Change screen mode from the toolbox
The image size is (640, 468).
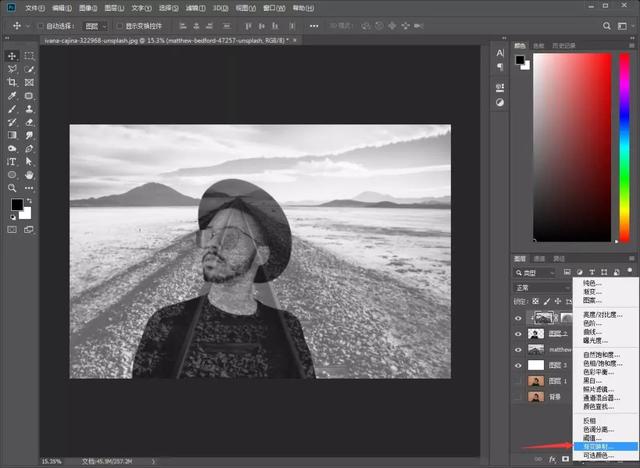[x=29, y=230]
